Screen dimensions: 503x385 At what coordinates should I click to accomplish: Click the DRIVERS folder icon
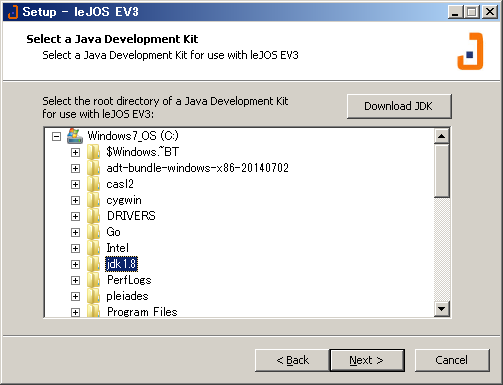93,216
